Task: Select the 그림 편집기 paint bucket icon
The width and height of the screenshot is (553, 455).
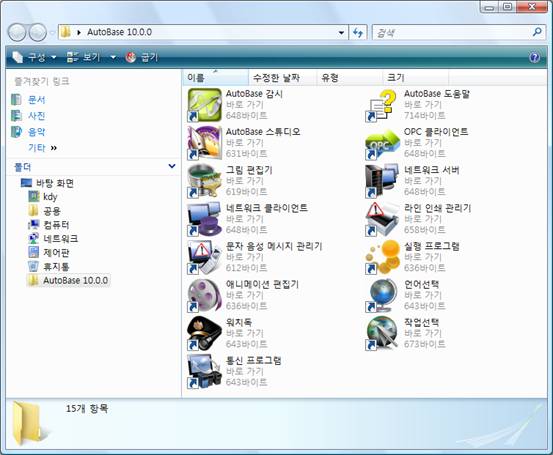Action: (x=204, y=181)
